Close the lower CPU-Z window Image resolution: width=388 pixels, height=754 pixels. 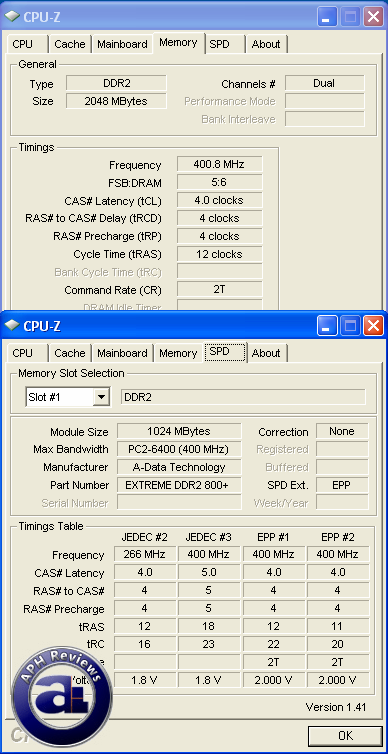click(x=373, y=327)
